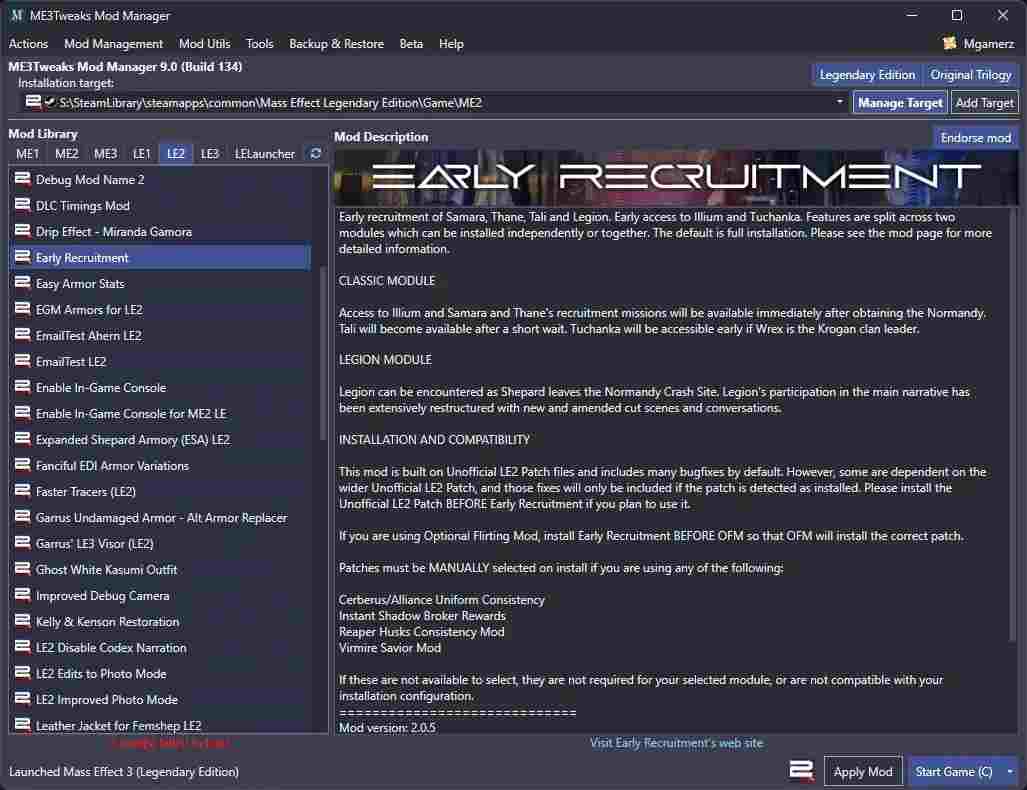Click the mod icon beside Enable In-Game Console

tap(23, 387)
